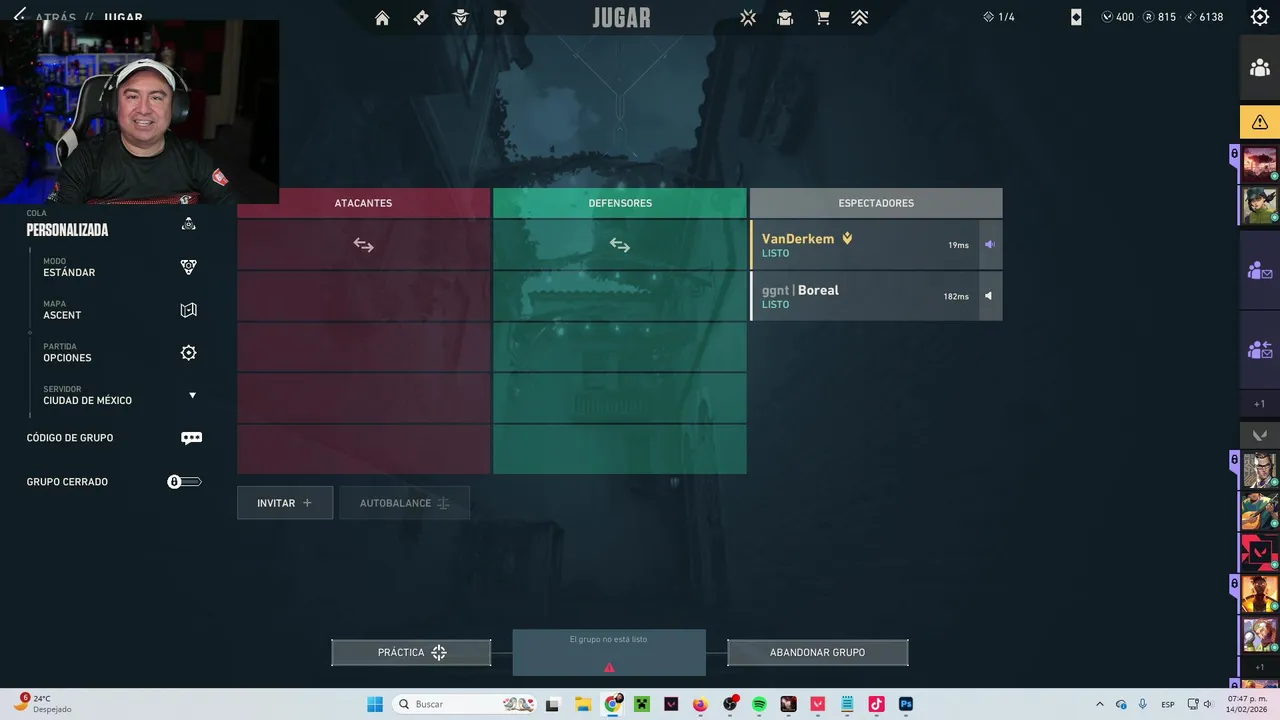Click the Kingdom credits 6138 balance

[x=1204, y=17]
